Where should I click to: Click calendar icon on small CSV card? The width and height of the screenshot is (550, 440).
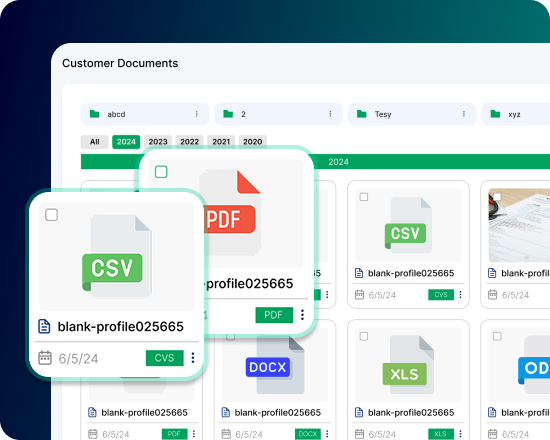360,295
